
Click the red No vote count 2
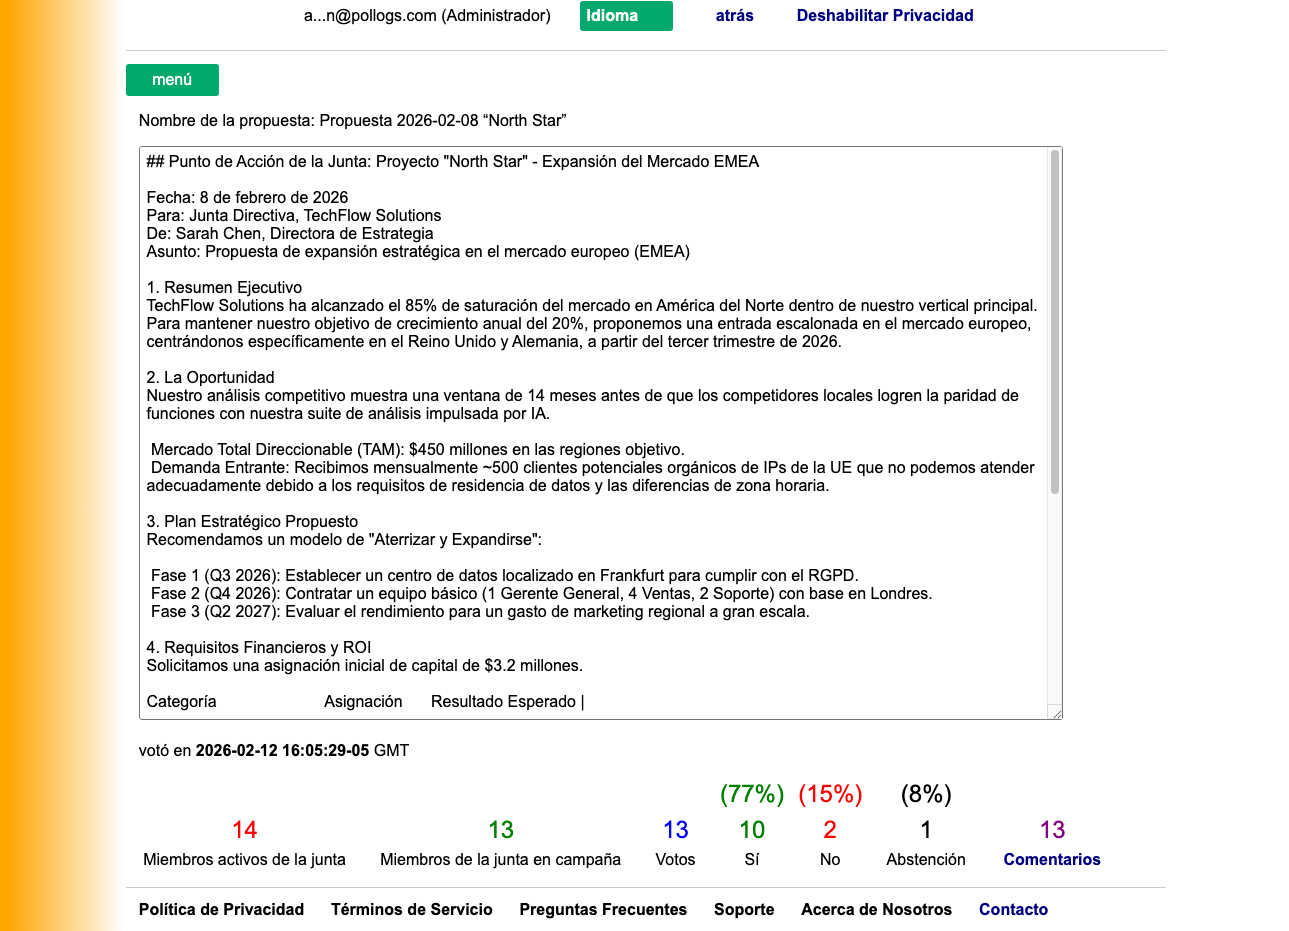coord(830,830)
